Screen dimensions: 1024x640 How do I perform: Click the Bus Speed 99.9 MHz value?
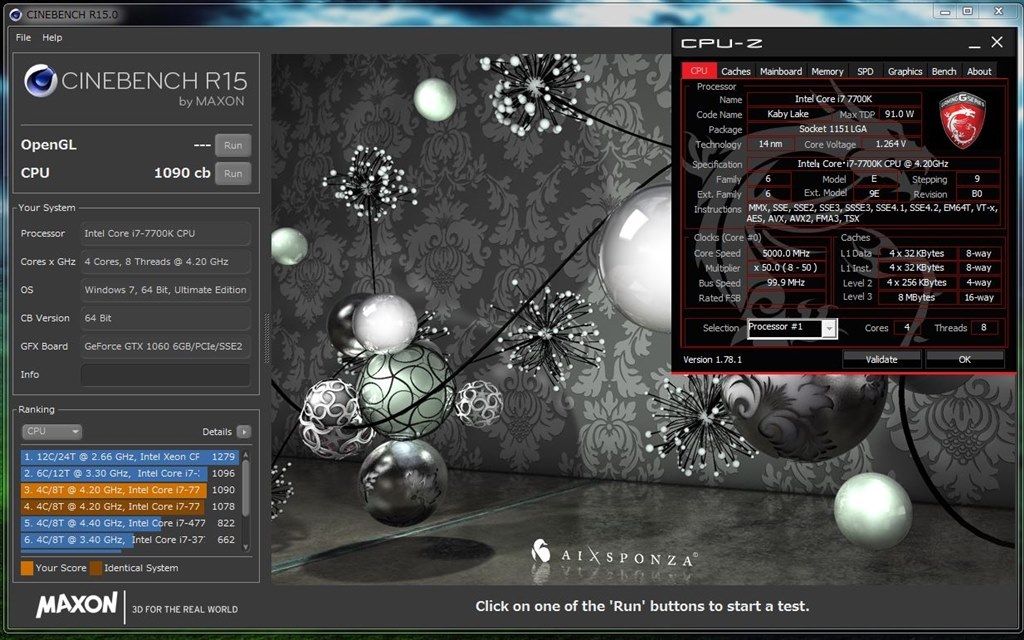click(x=786, y=283)
